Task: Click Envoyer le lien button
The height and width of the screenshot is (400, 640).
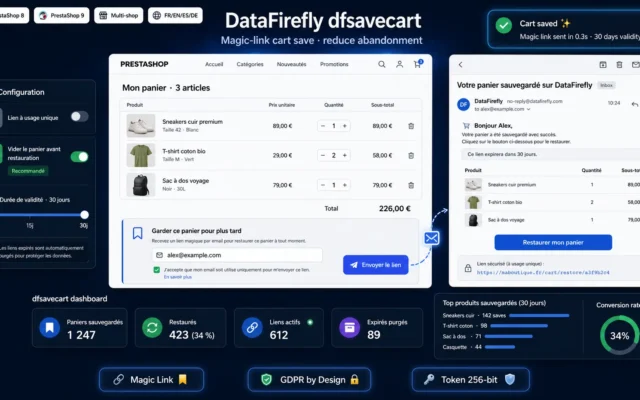Action: pyautogui.click(x=376, y=265)
